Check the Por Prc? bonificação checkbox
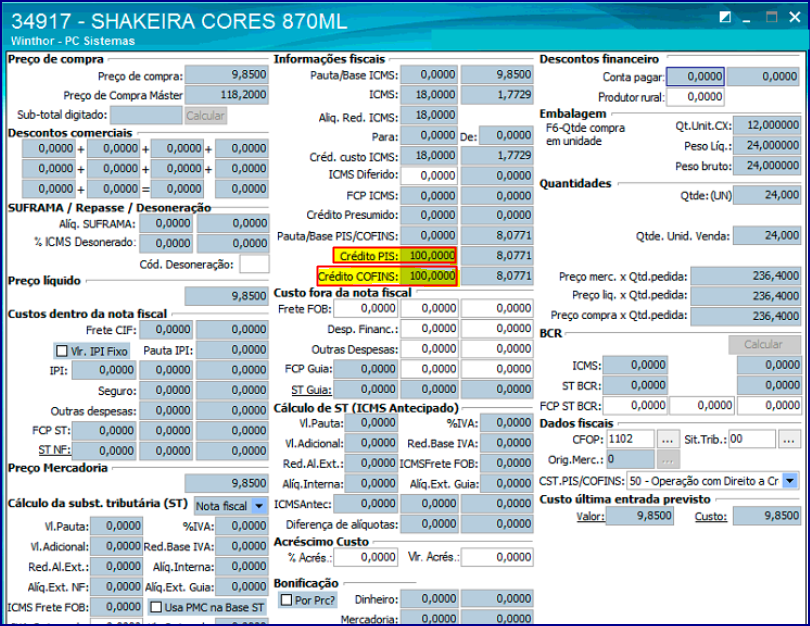This screenshot has height=626, width=810. pyautogui.click(x=286, y=600)
